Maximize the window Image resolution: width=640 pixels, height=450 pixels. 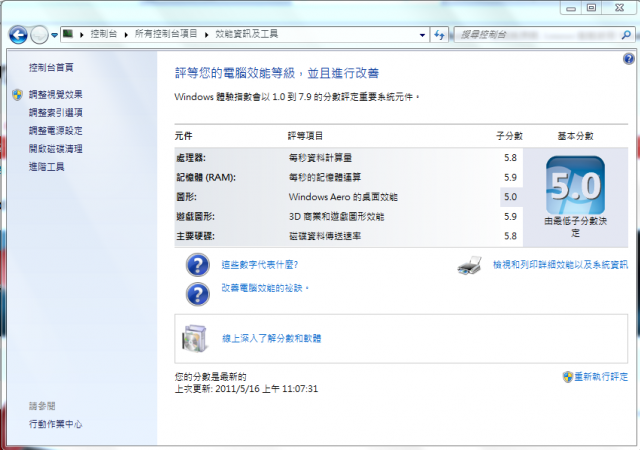pyautogui.click(x=591, y=7)
